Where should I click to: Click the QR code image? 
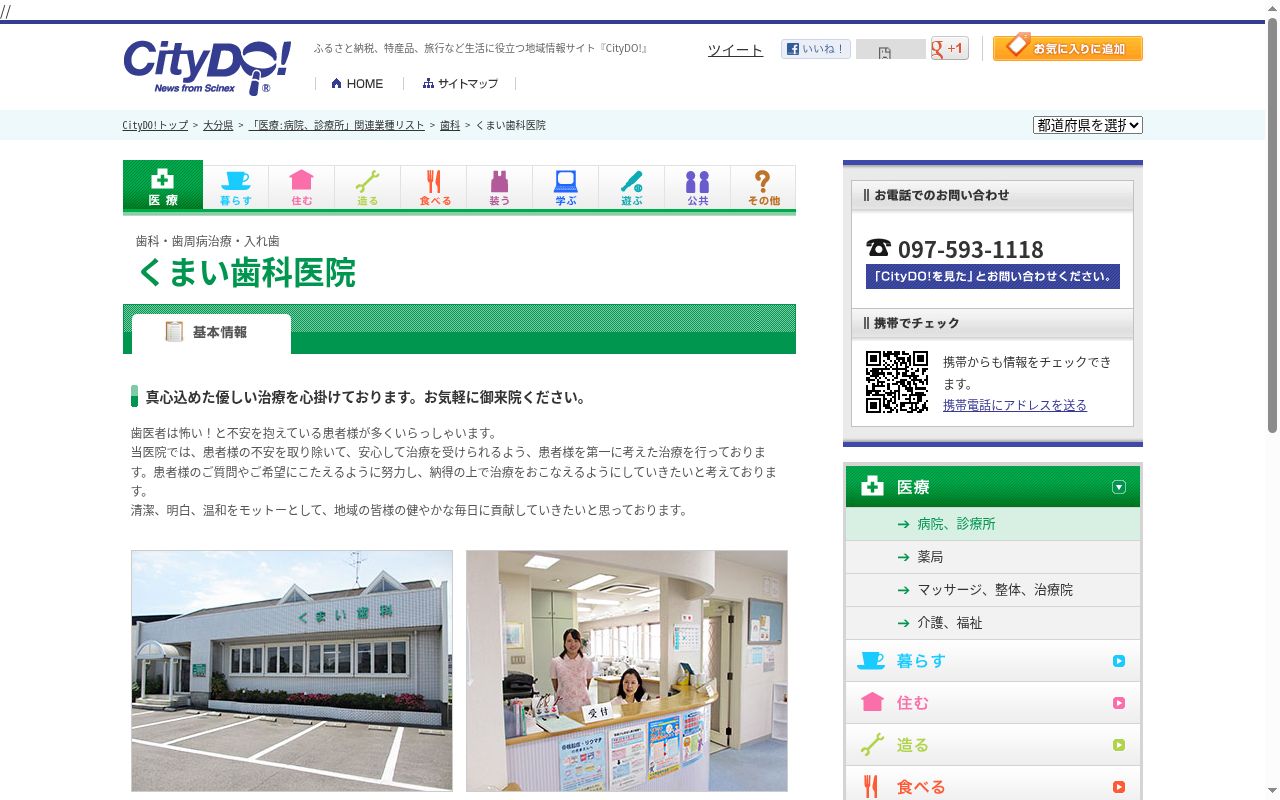pyautogui.click(x=897, y=382)
